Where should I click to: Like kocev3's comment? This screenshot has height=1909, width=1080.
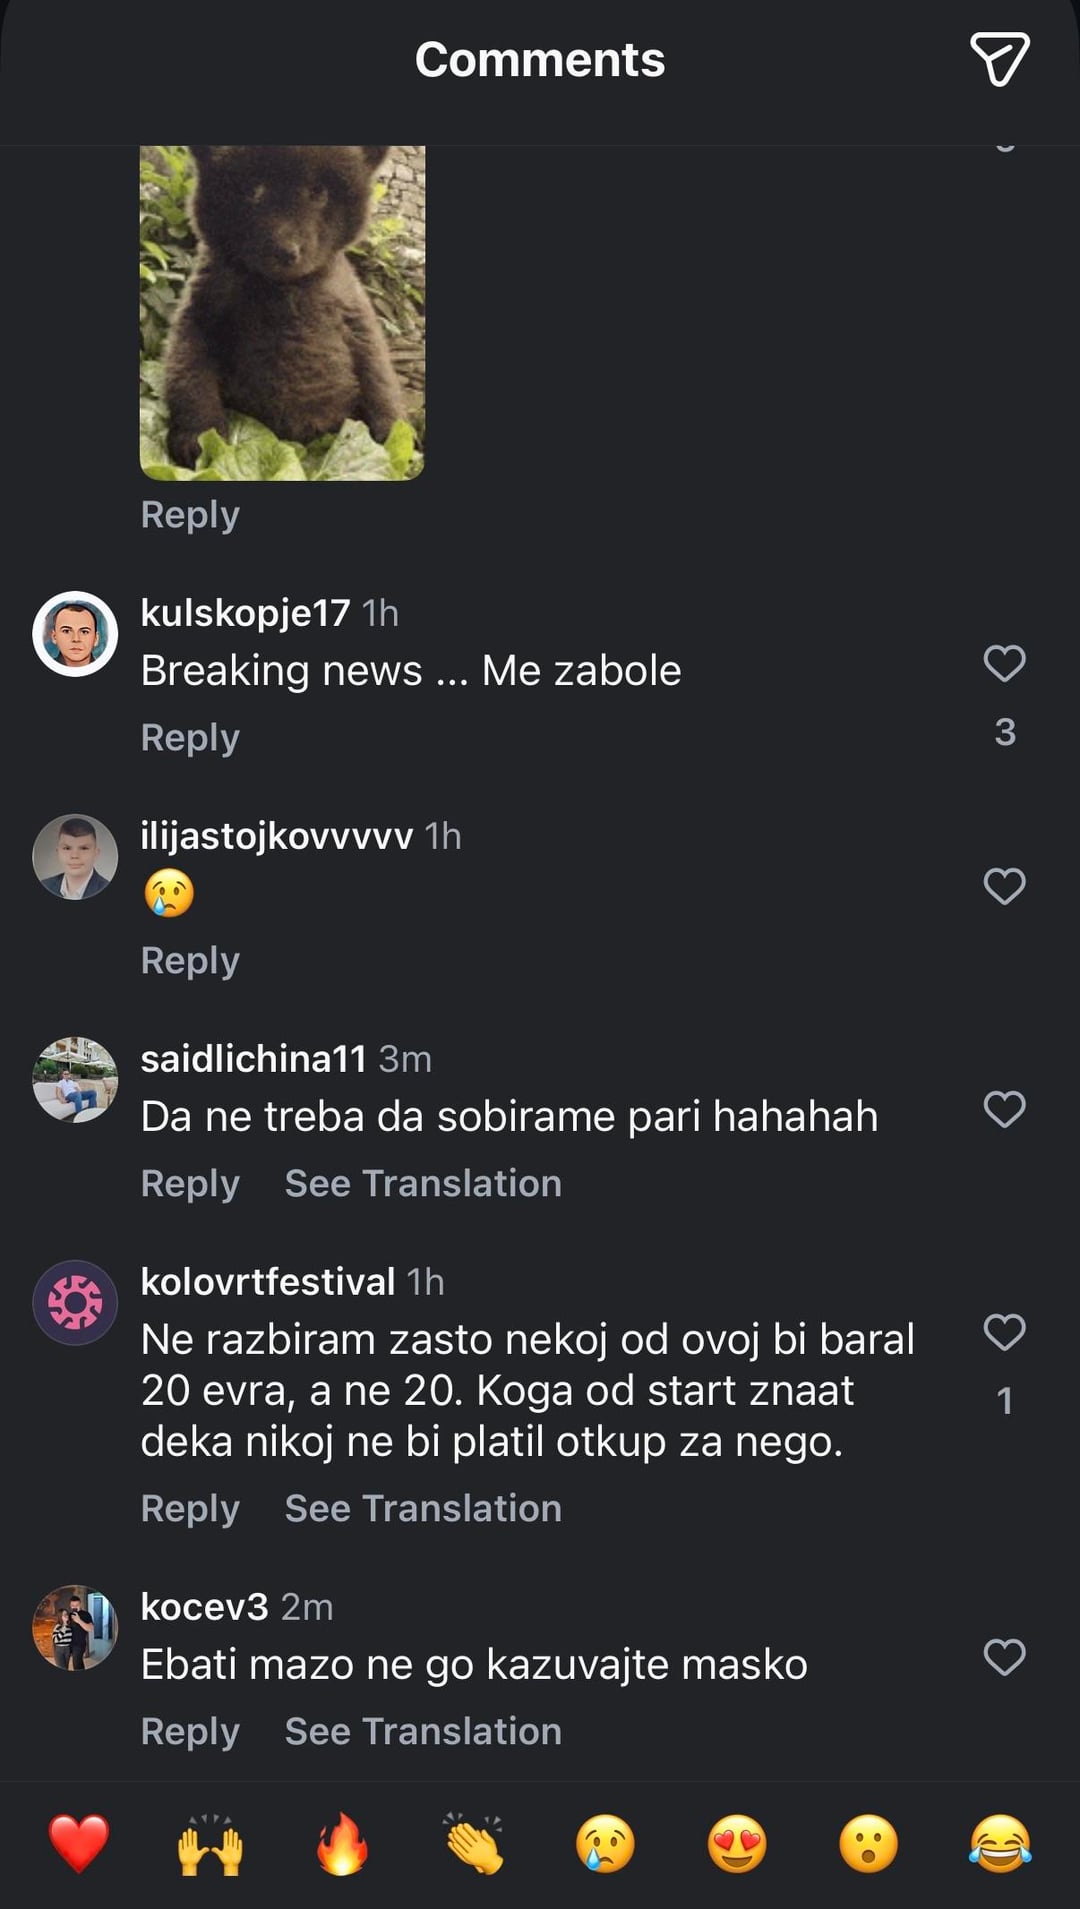click(x=1004, y=1657)
